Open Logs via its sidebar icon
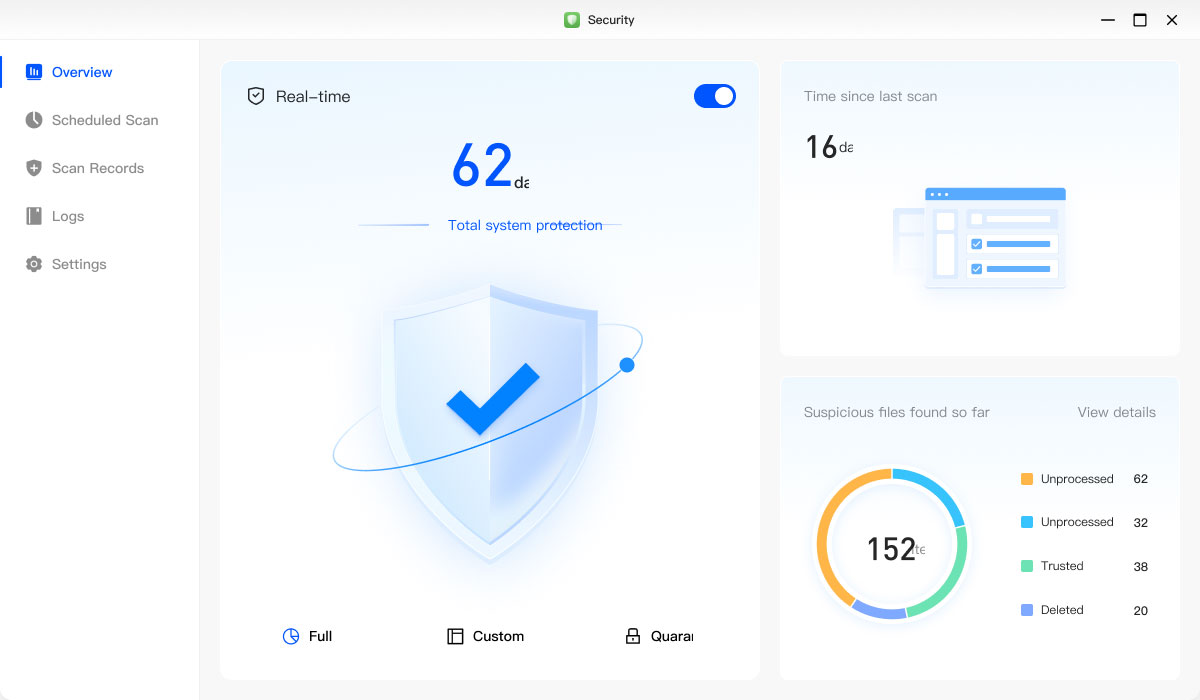Viewport: 1200px width, 700px height. 33,216
